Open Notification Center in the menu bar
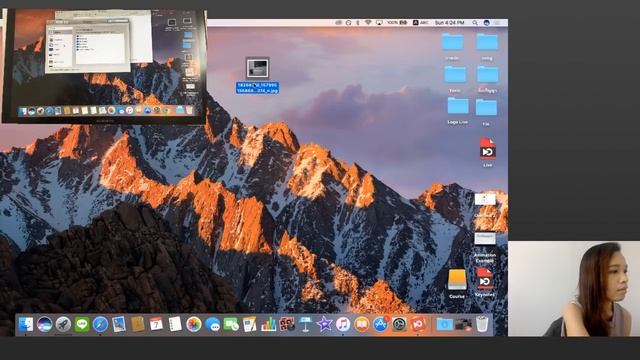The image size is (640, 360). click(x=498, y=23)
